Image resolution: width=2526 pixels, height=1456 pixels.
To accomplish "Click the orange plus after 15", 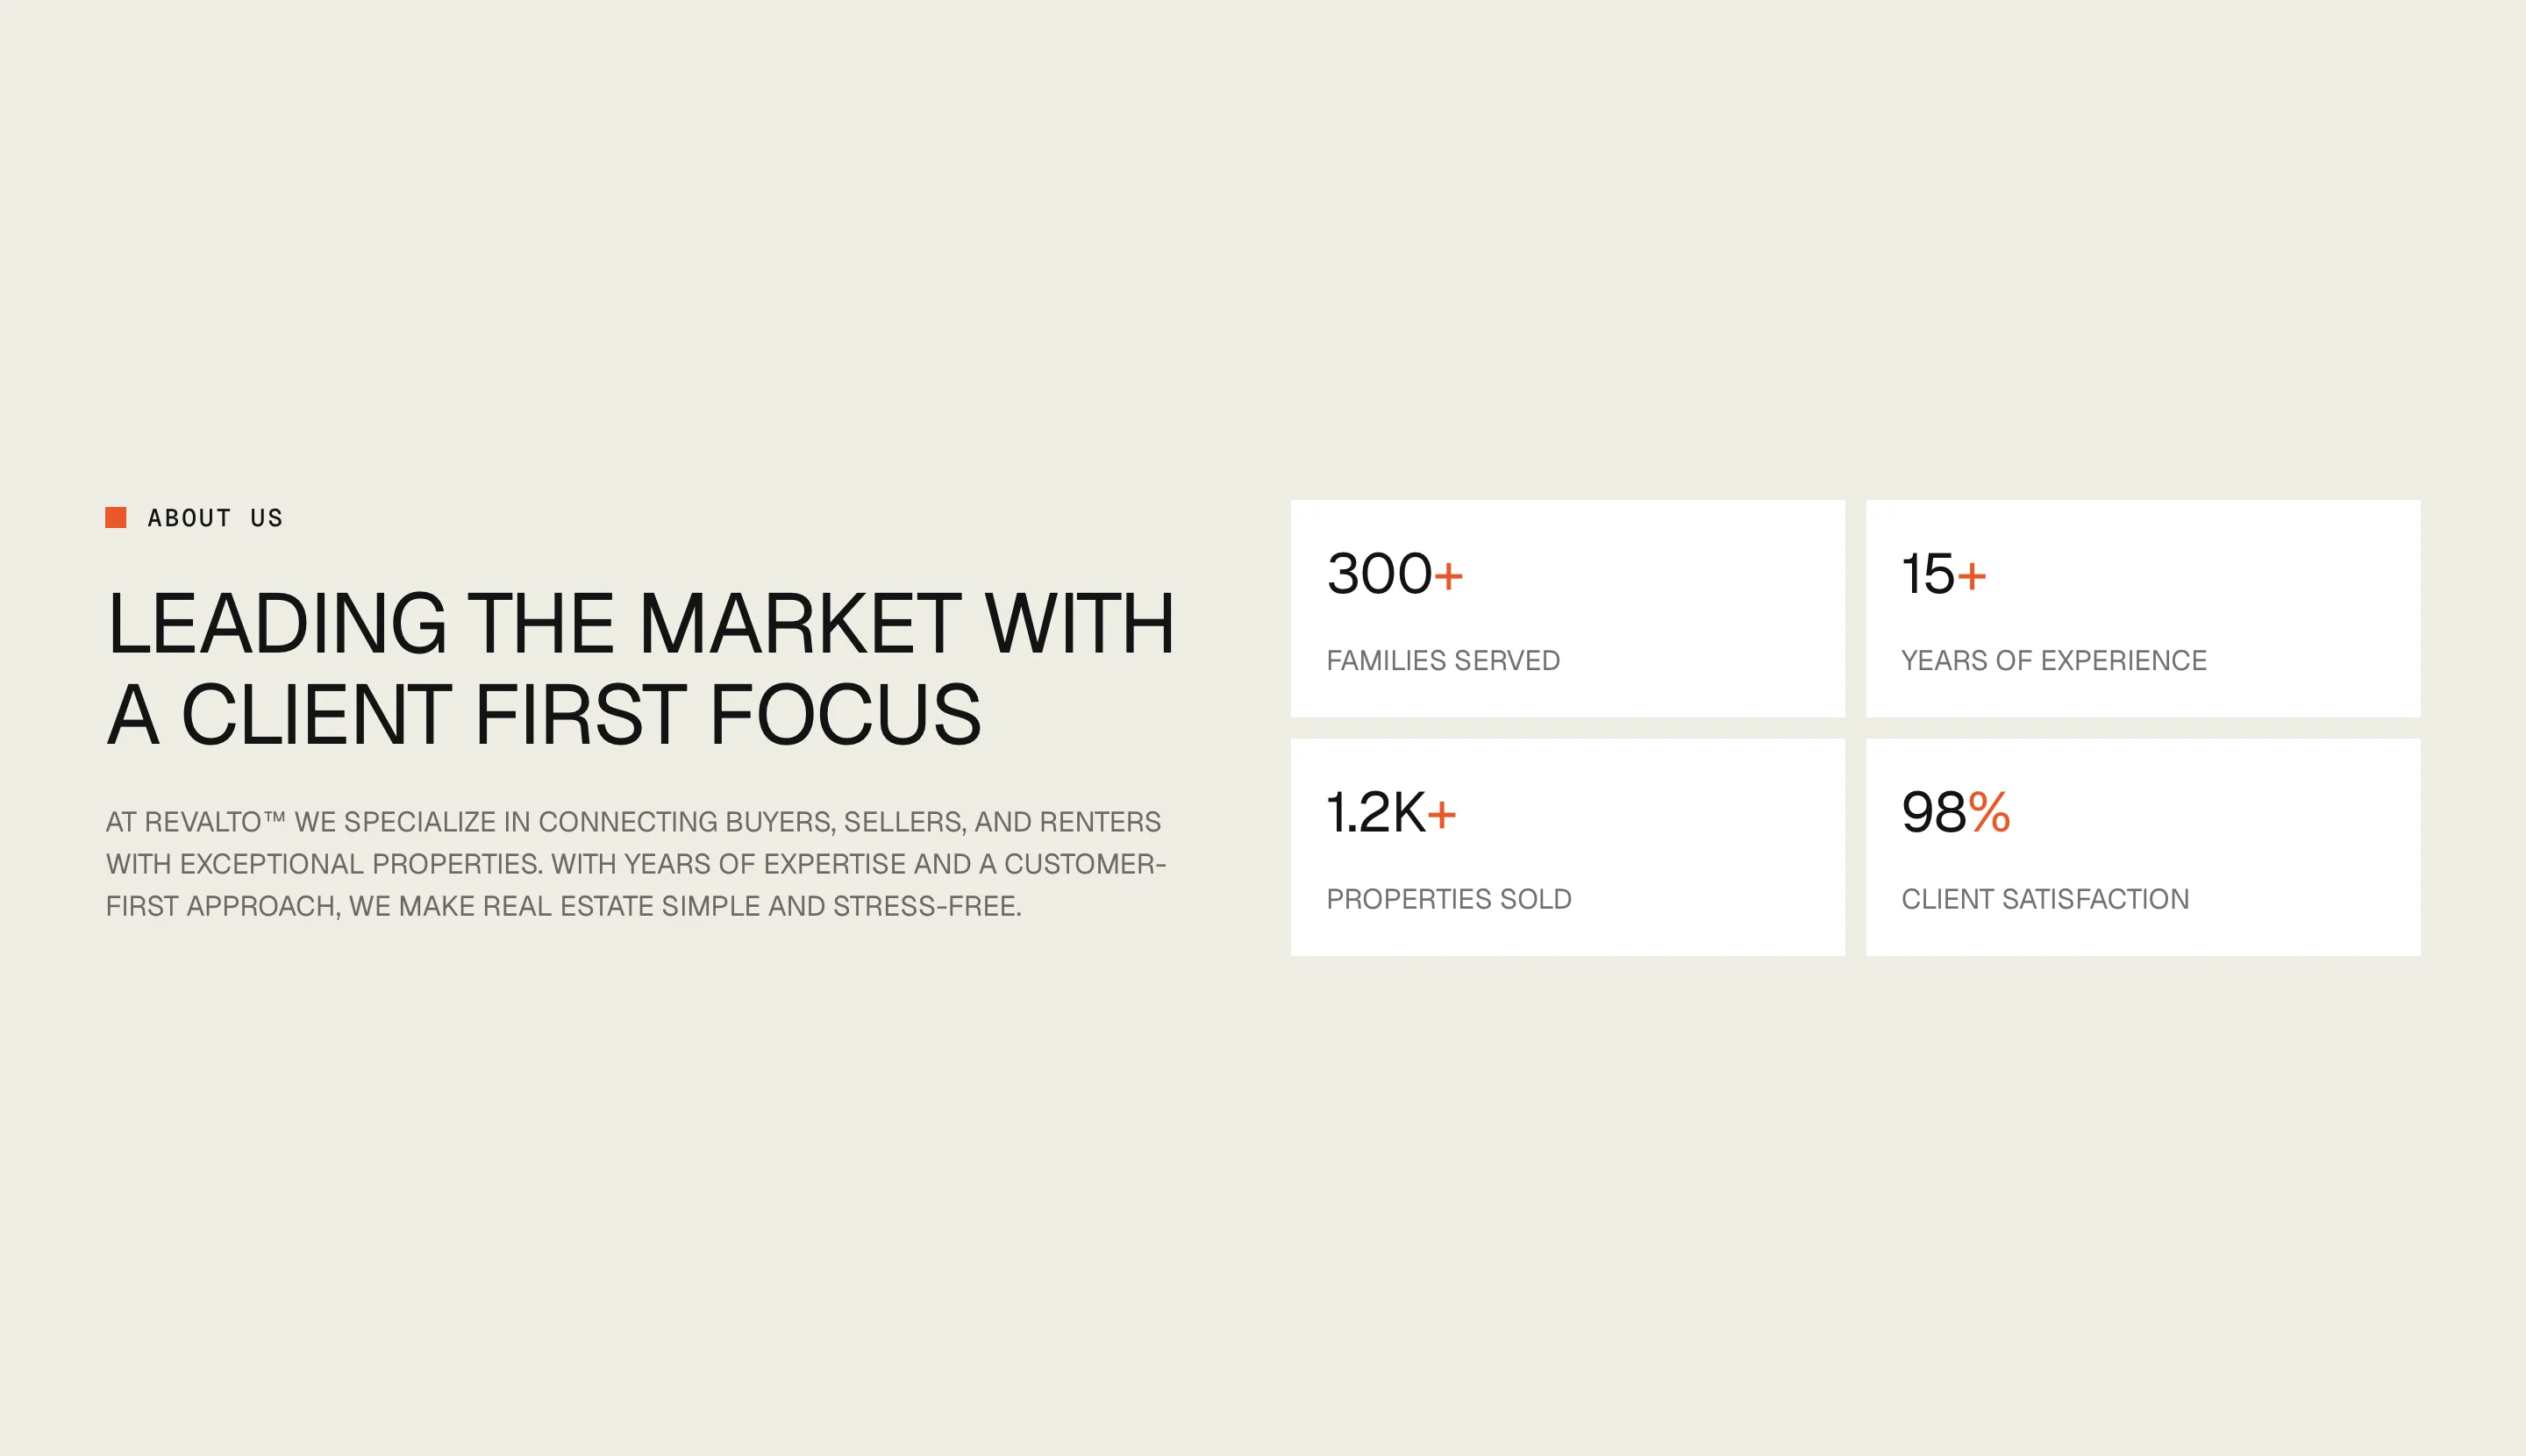I will (x=1972, y=576).
